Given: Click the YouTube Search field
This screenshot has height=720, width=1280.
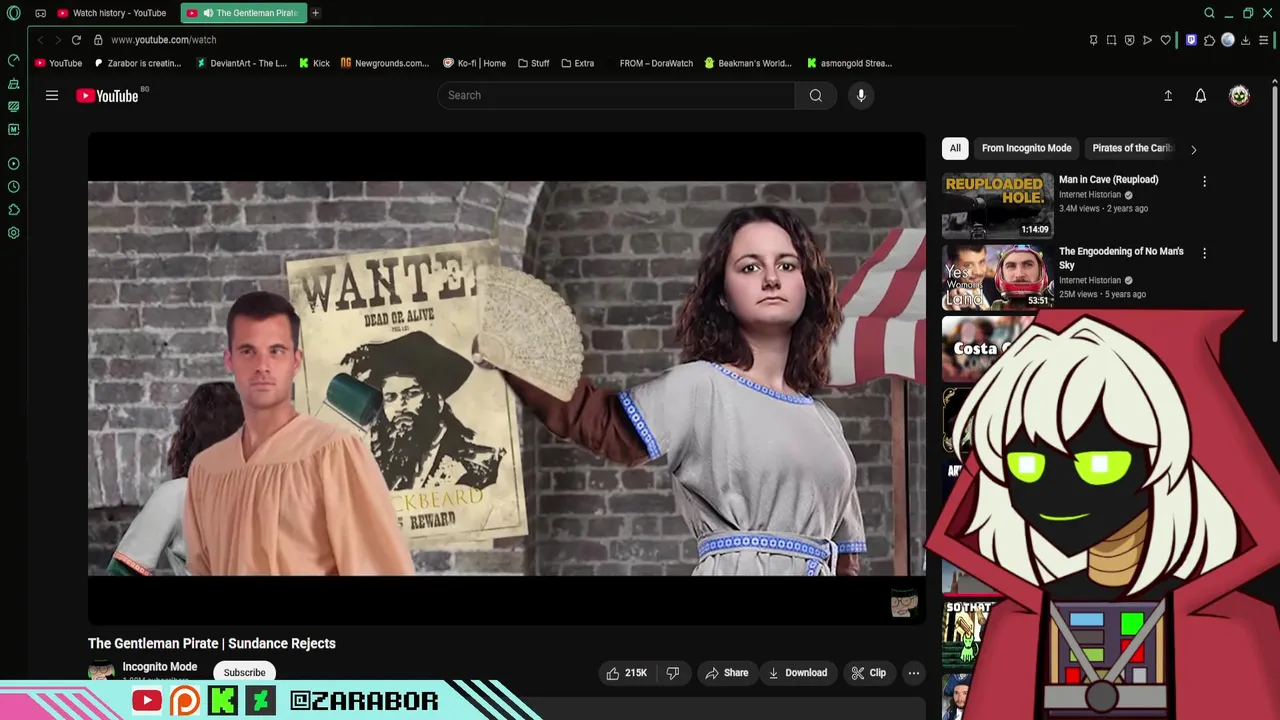Looking at the screenshot, I should click(616, 95).
